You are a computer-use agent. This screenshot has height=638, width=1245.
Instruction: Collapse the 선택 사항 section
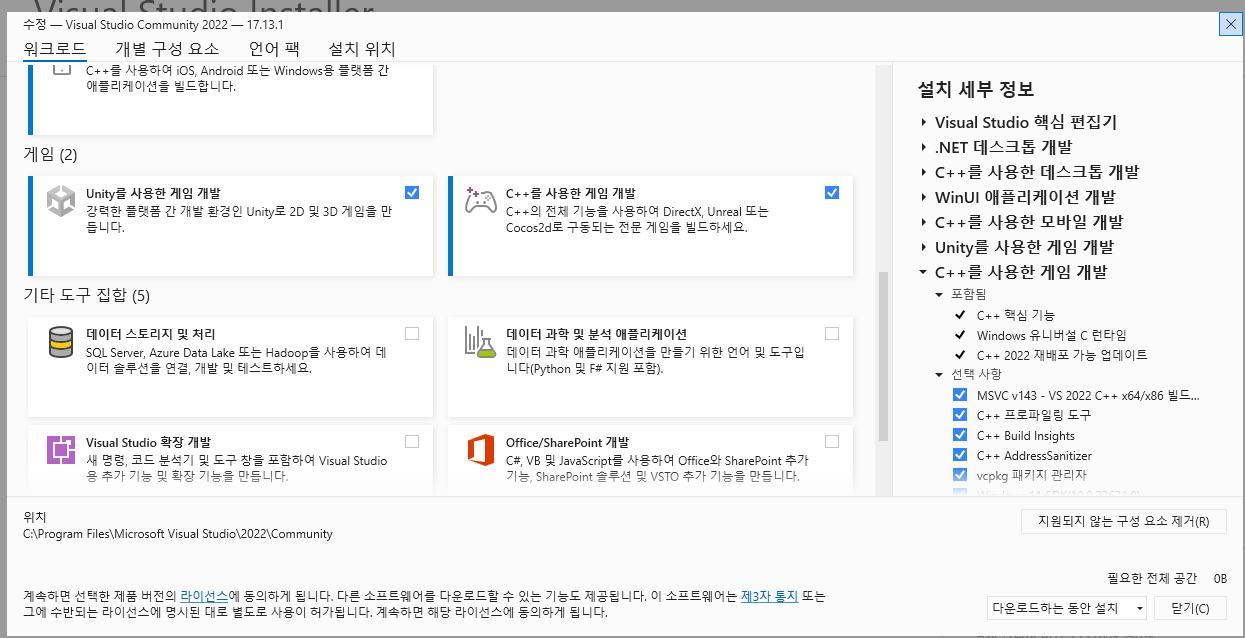click(x=939, y=375)
